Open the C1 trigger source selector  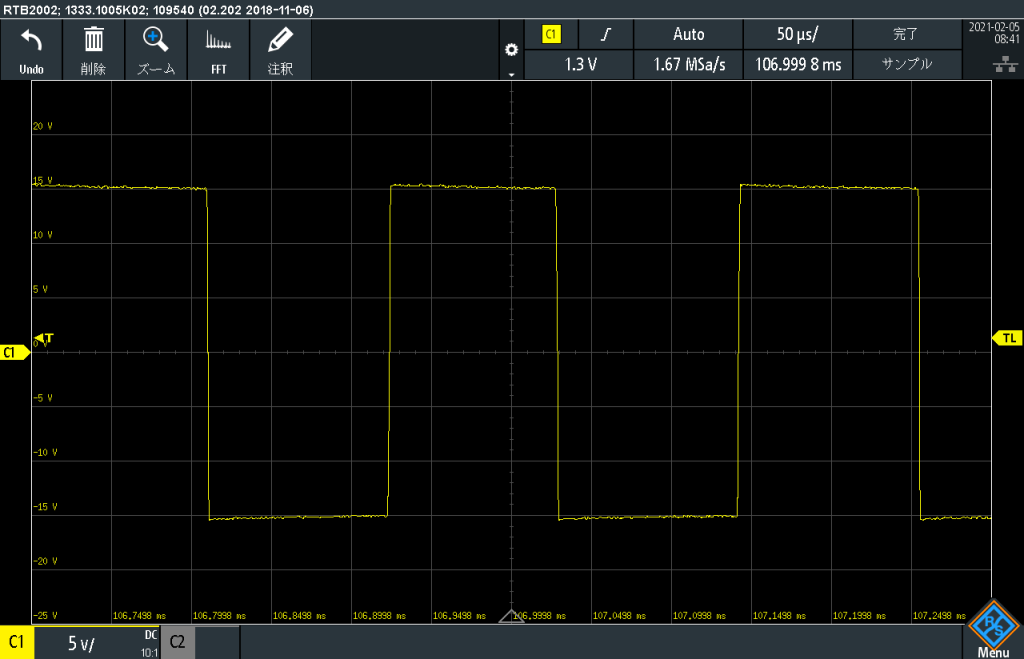(551, 34)
